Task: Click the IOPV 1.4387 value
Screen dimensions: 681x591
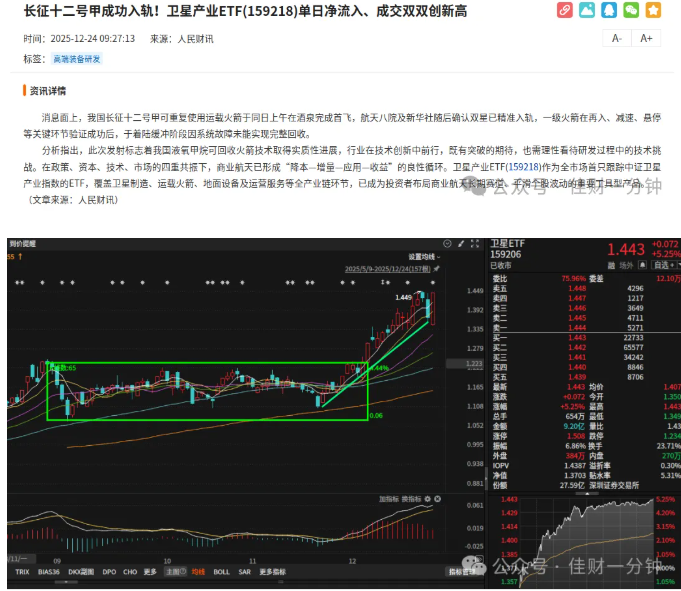Action: point(575,466)
